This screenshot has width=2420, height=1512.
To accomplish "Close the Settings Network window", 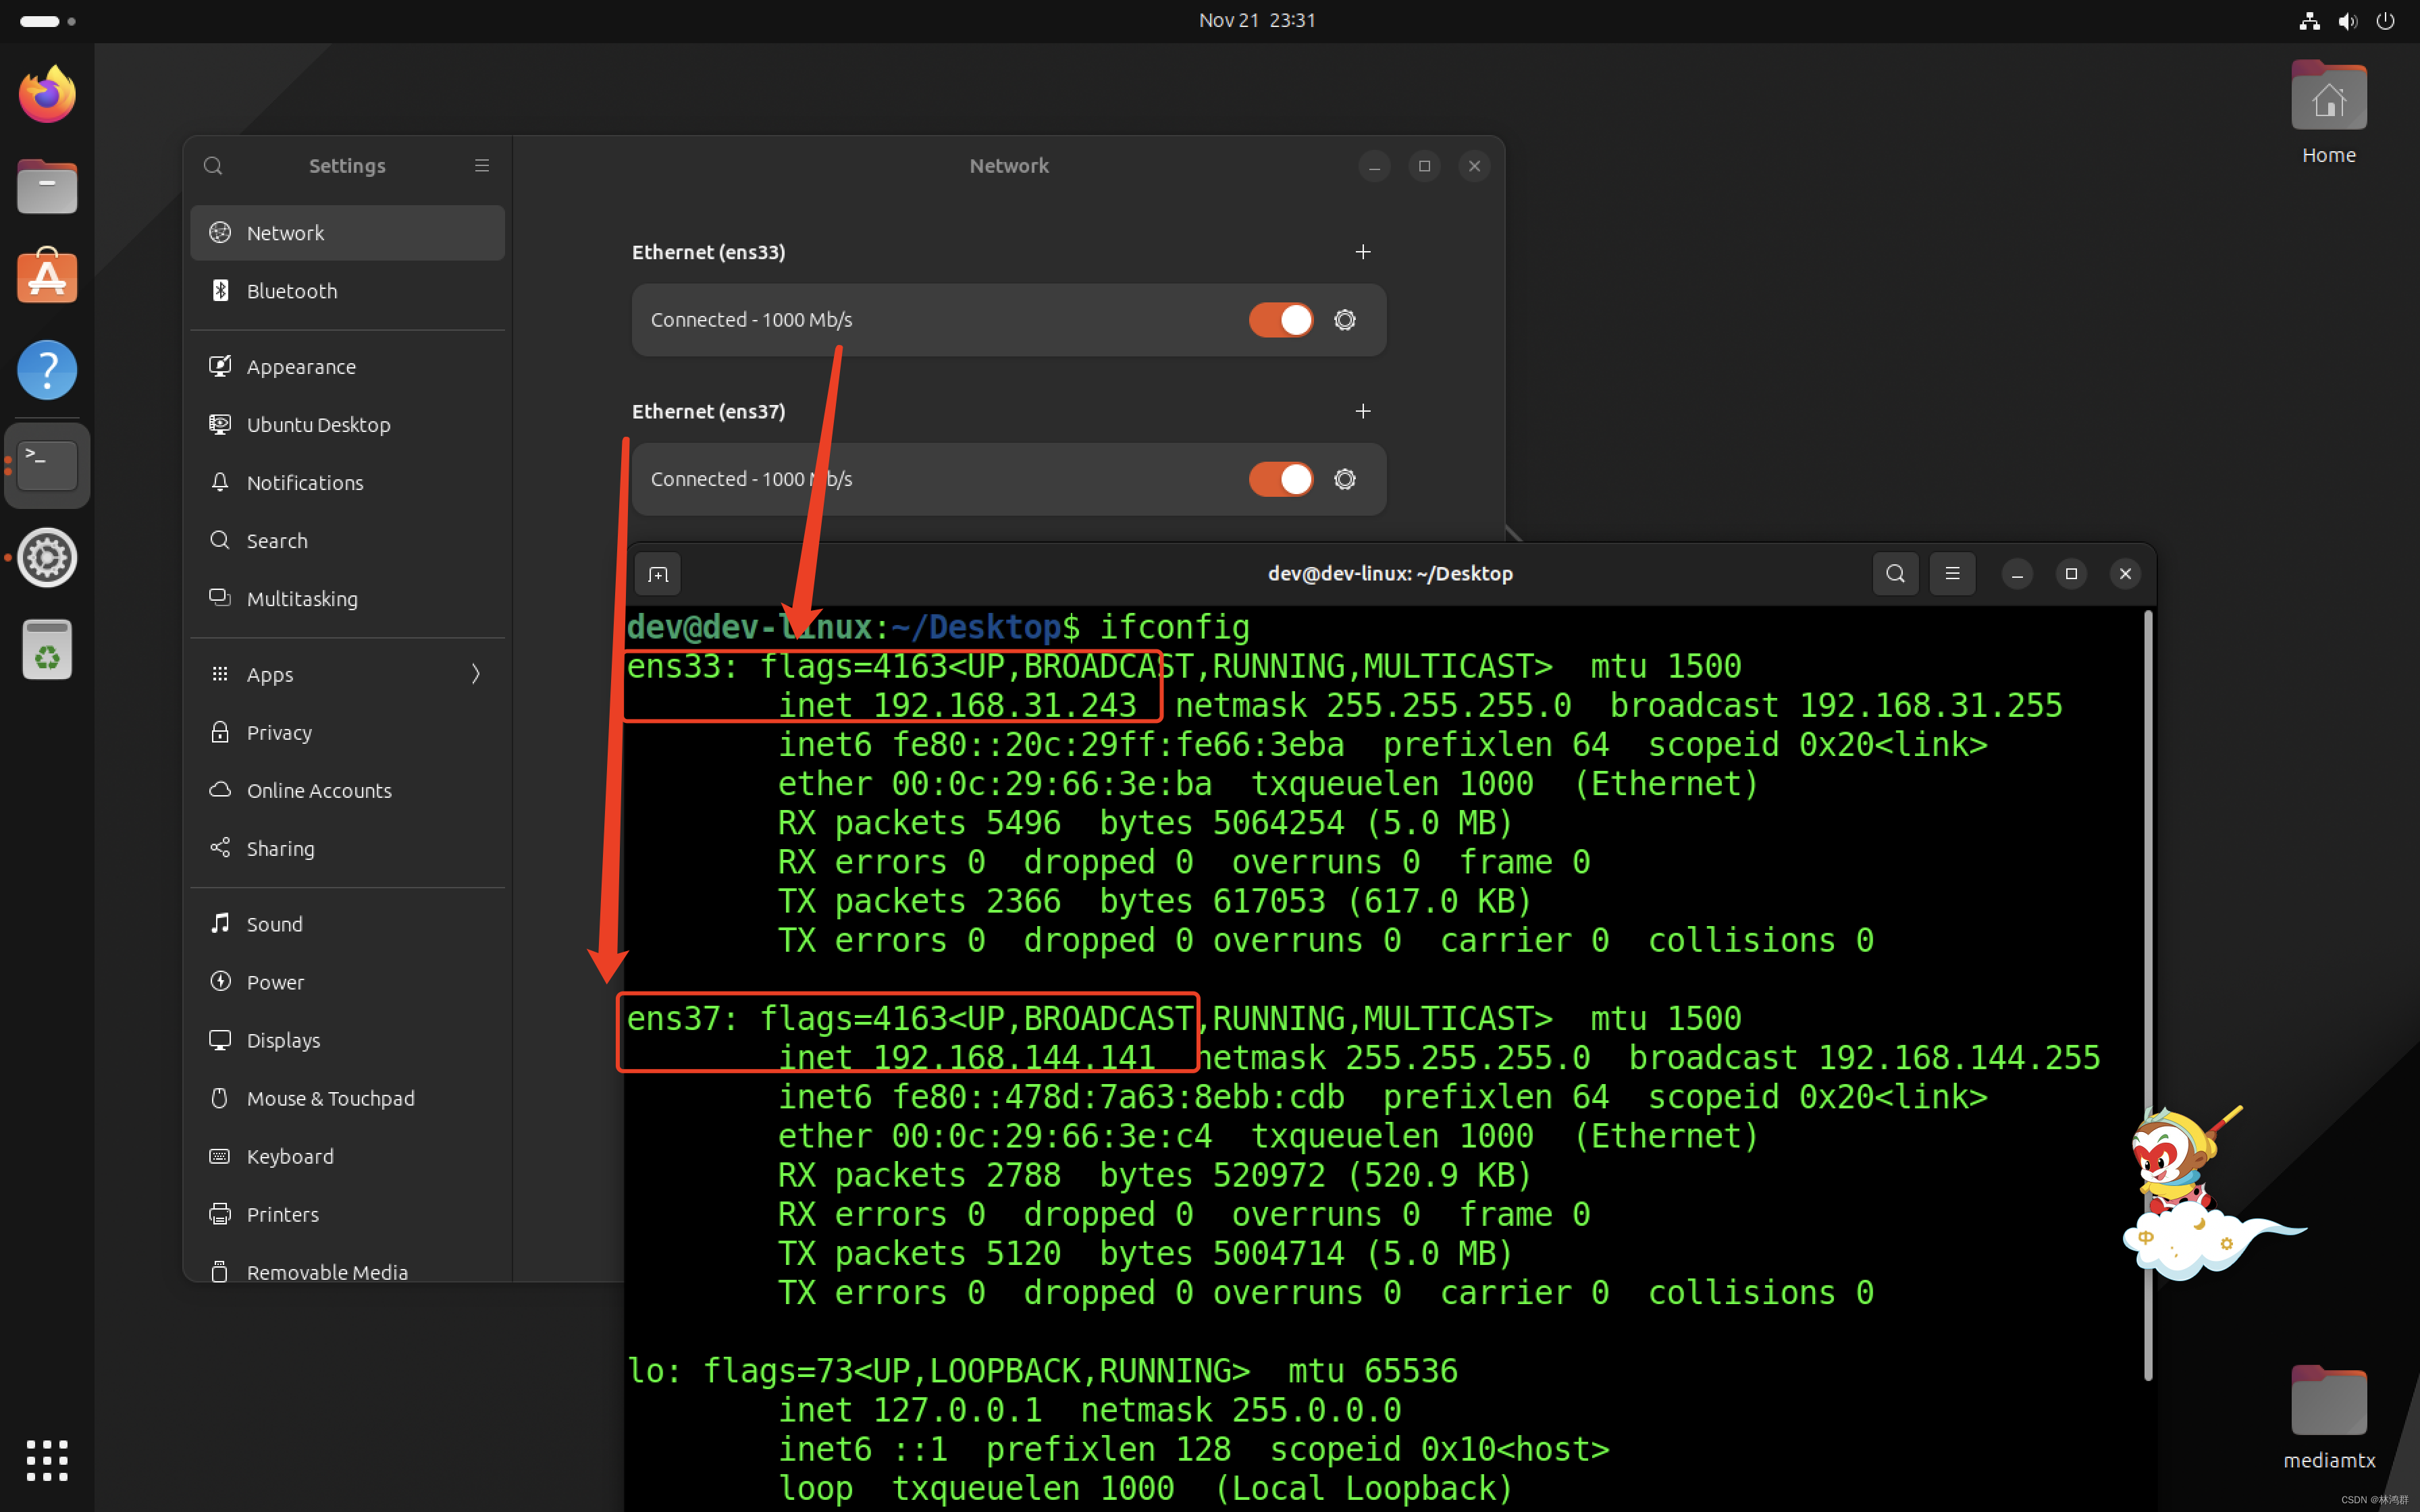I will click(1474, 166).
